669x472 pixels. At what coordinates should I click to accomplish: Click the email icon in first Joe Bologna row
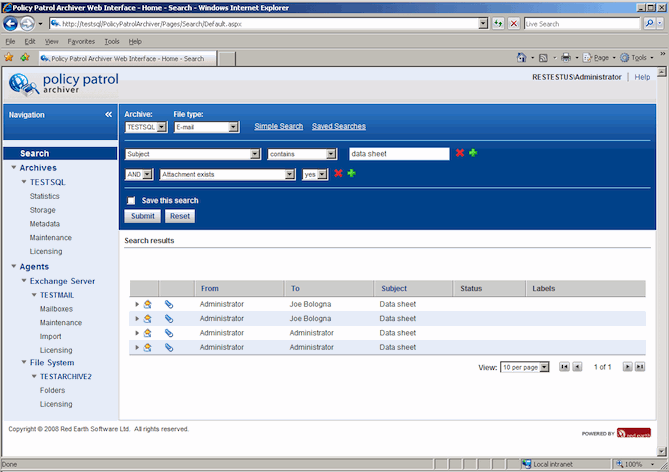click(x=148, y=304)
